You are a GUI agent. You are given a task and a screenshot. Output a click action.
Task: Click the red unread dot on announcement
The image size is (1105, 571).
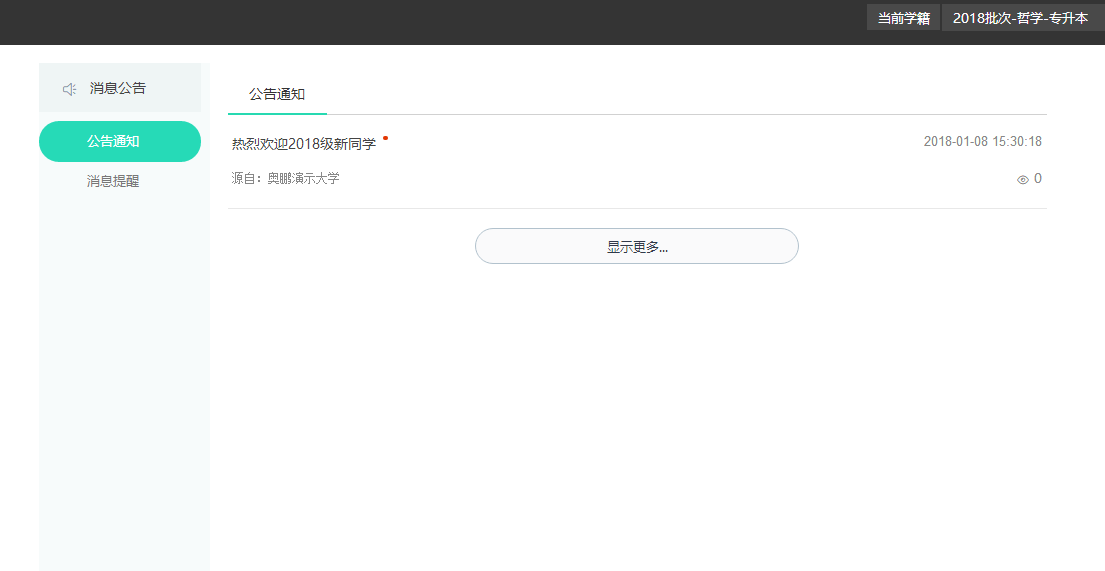click(385, 138)
